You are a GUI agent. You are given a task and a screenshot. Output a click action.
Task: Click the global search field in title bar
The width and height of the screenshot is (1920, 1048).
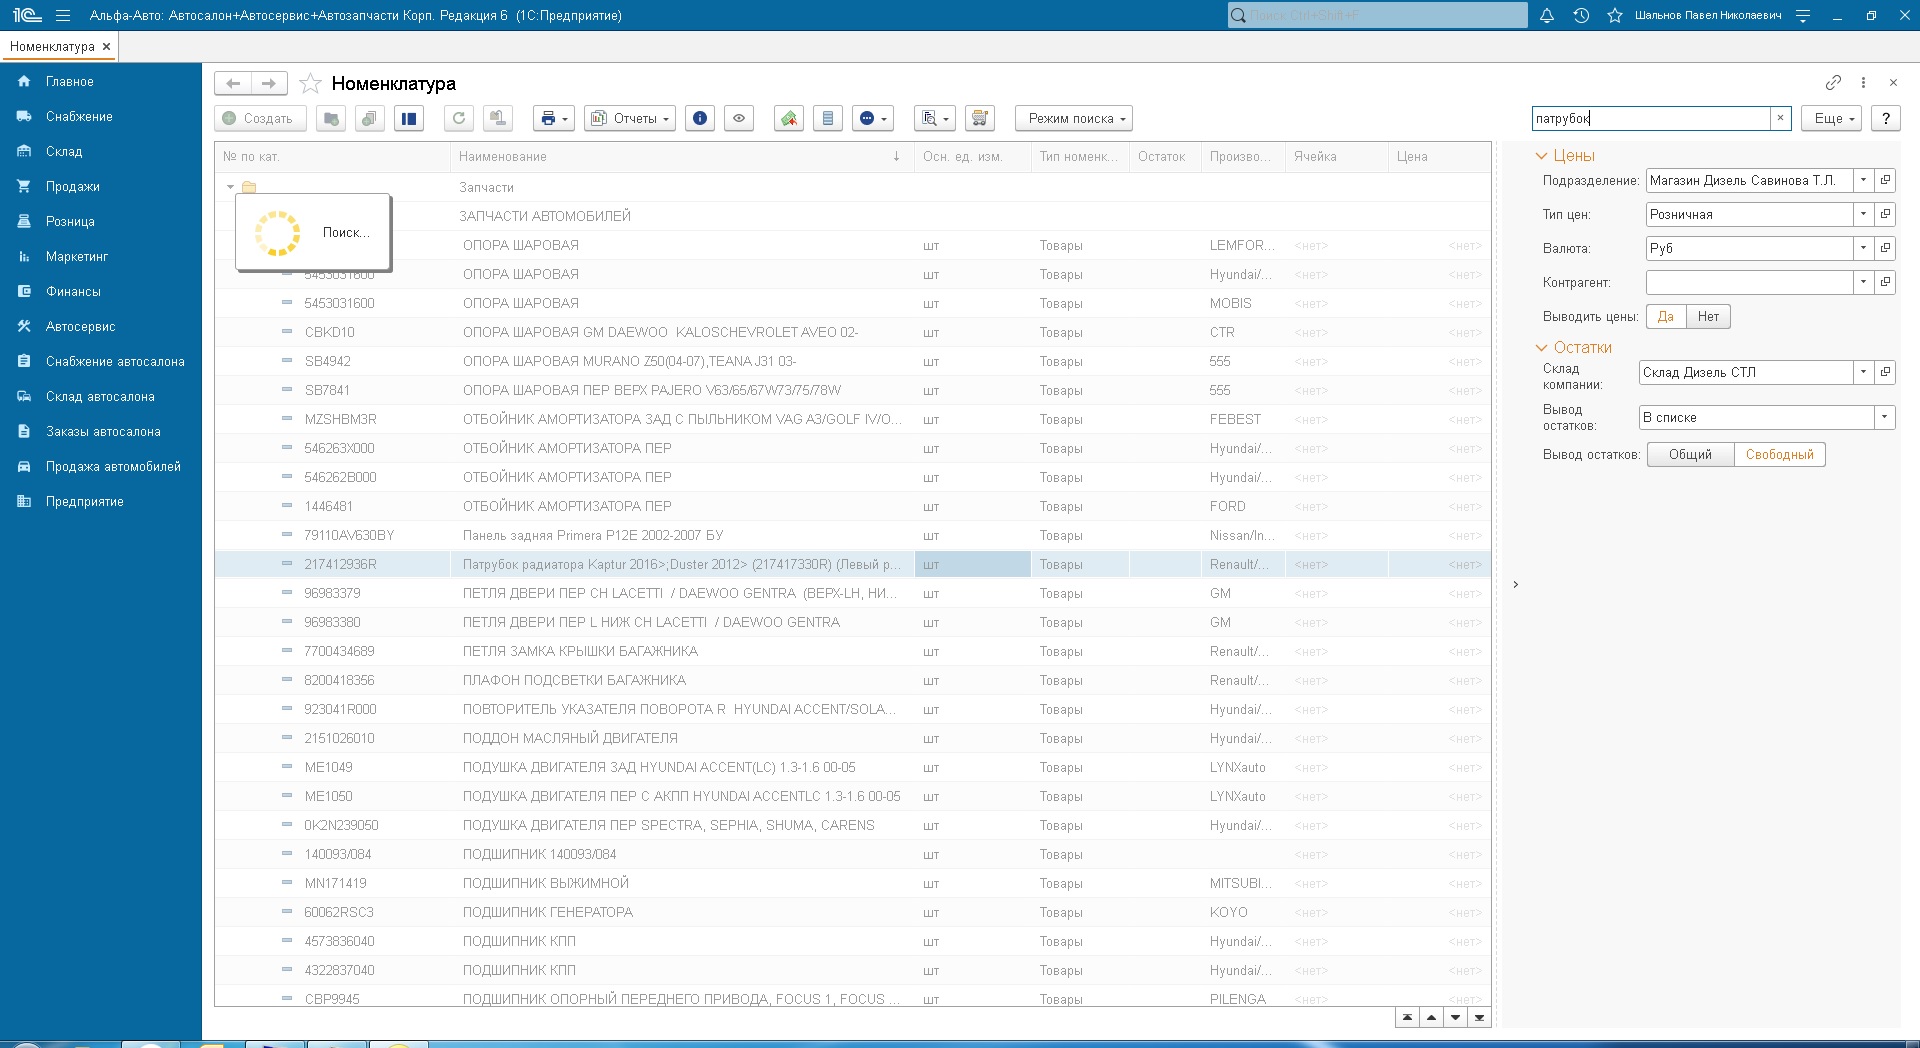coord(1378,15)
